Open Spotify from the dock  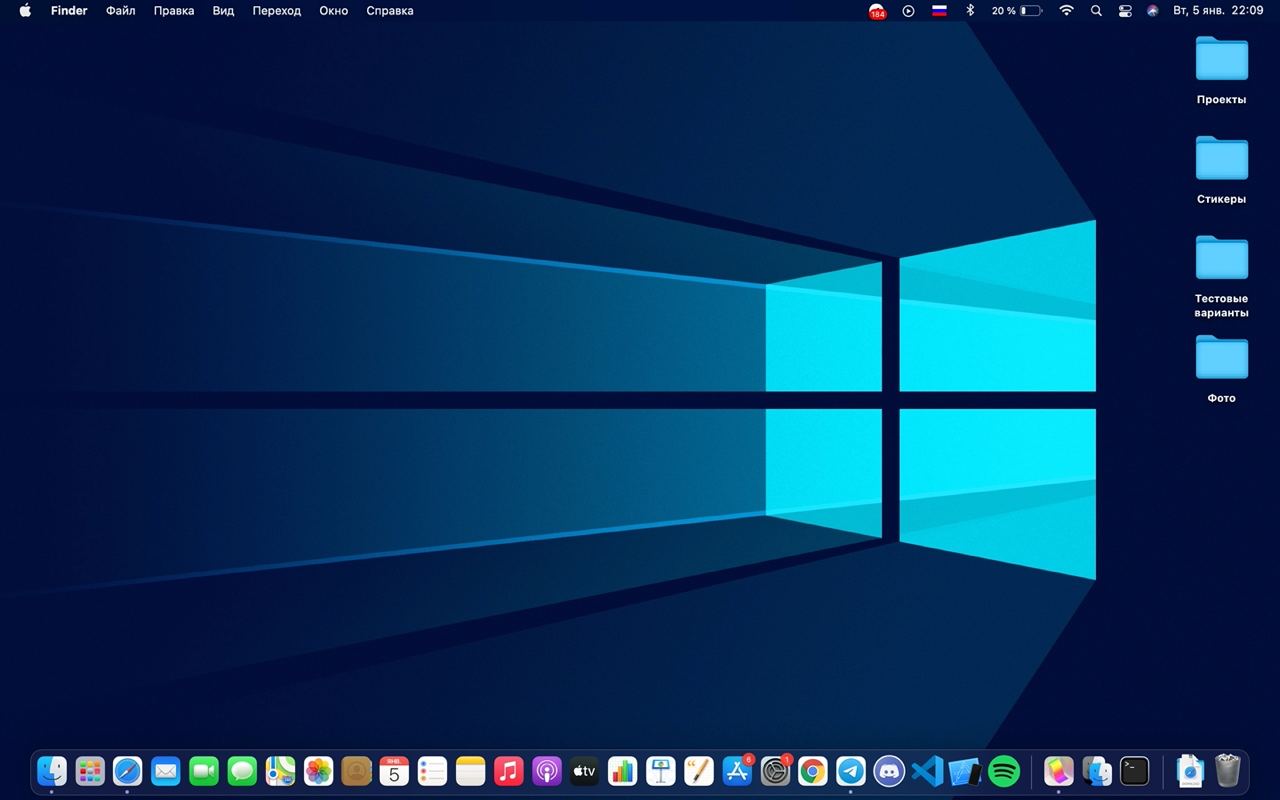pos(1003,771)
